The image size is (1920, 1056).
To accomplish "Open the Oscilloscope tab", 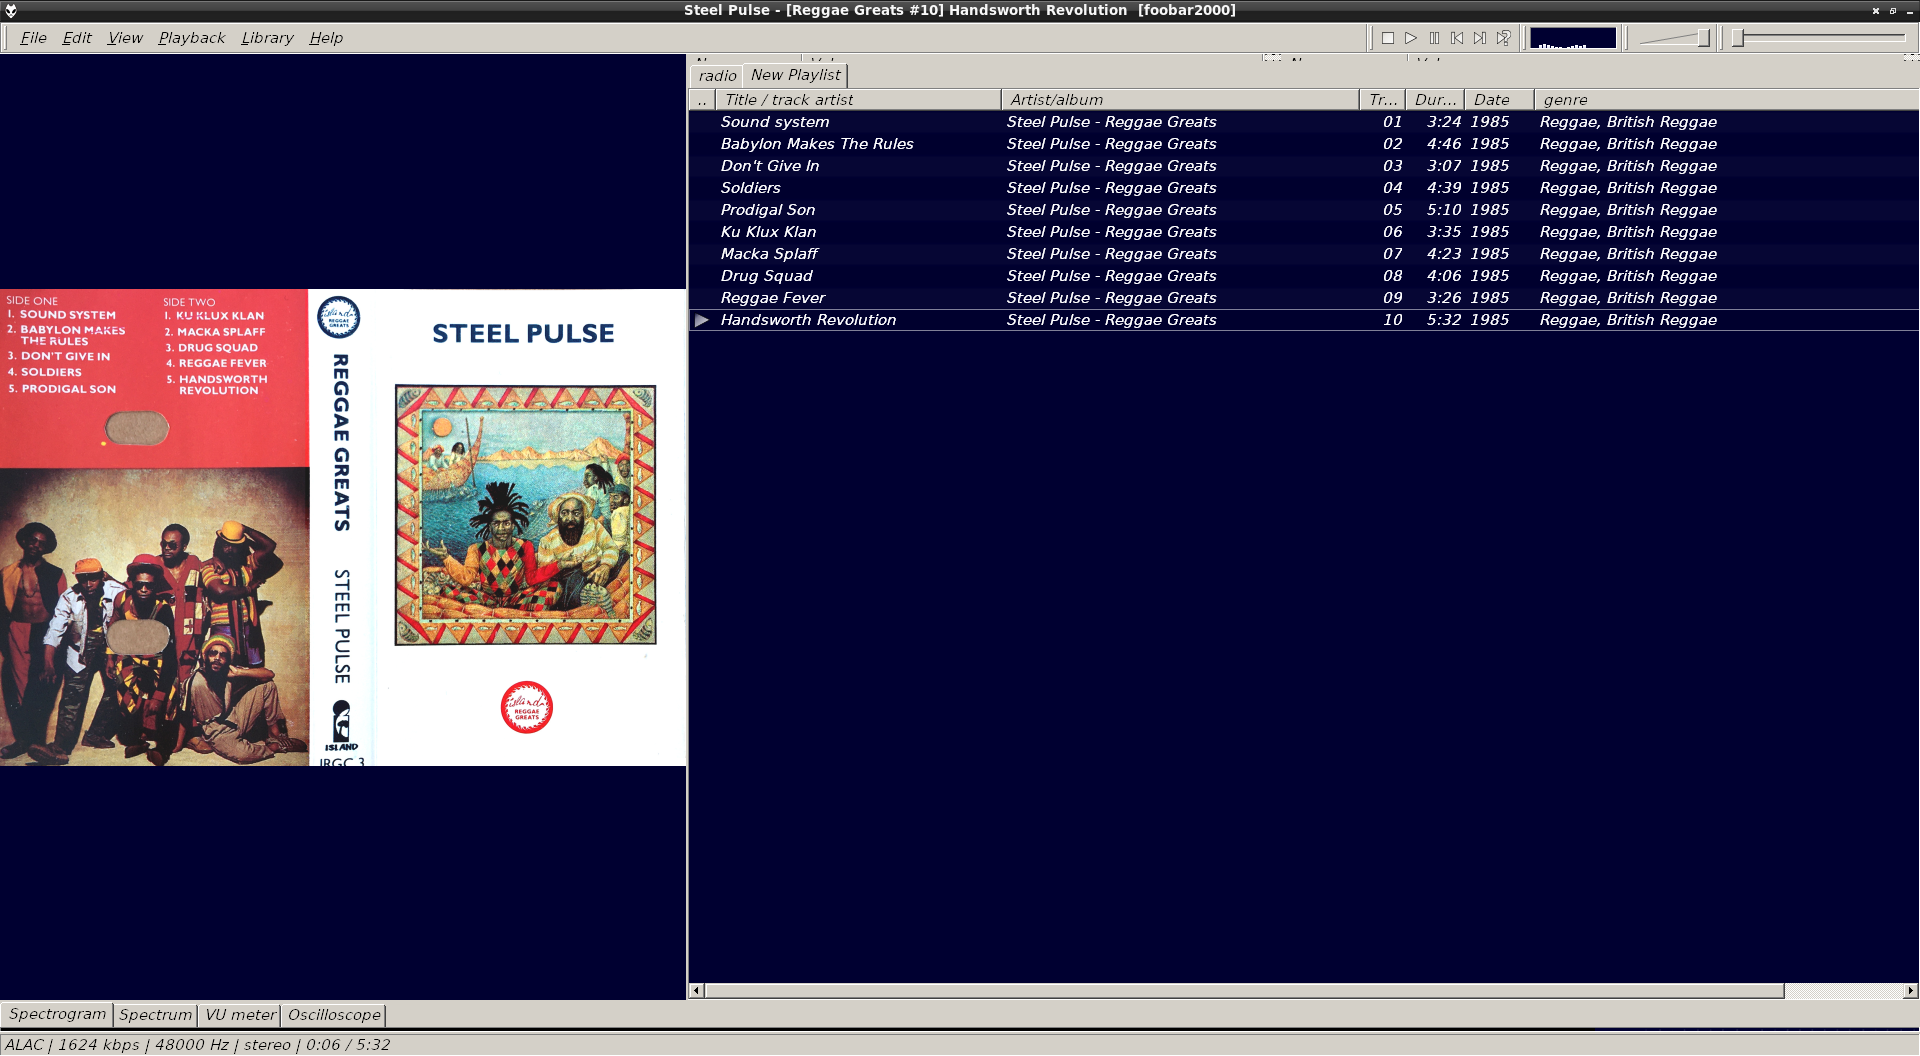I will pos(334,1015).
